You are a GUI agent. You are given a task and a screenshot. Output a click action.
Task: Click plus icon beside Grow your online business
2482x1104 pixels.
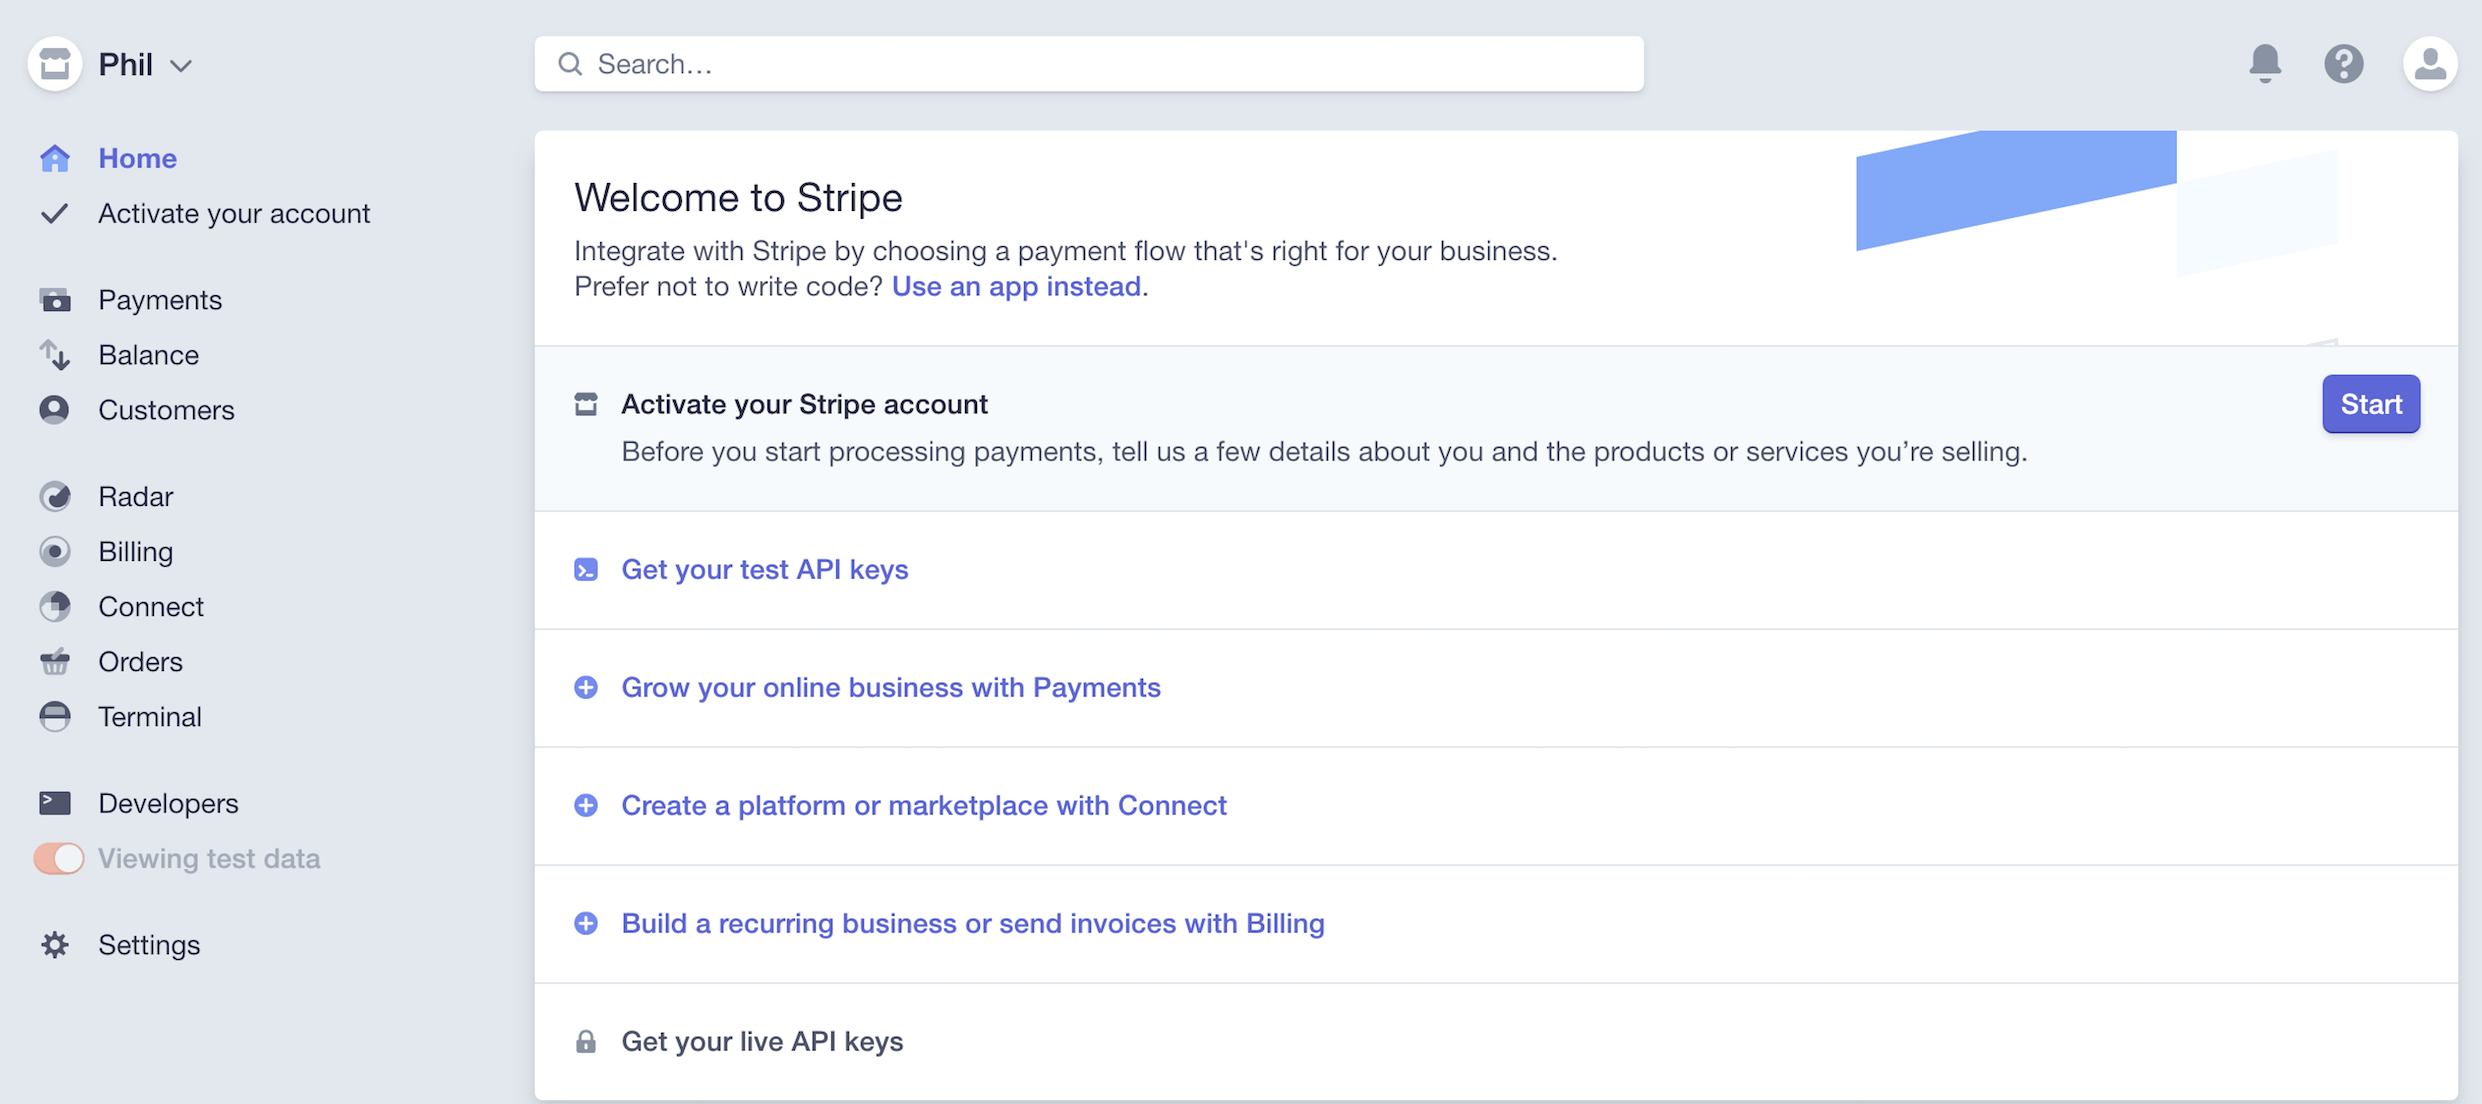coord(586,687)
